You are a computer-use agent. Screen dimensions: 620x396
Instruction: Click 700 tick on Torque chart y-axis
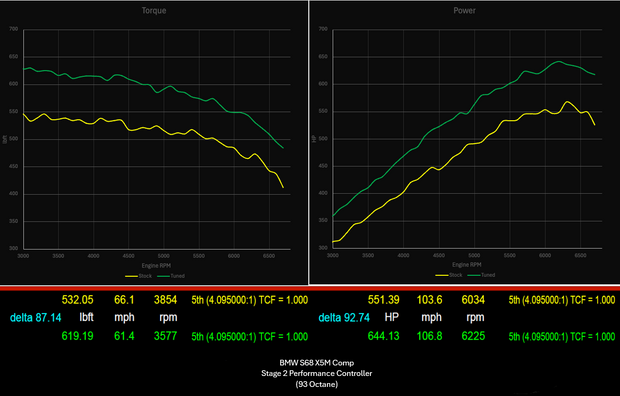[13, 29]
